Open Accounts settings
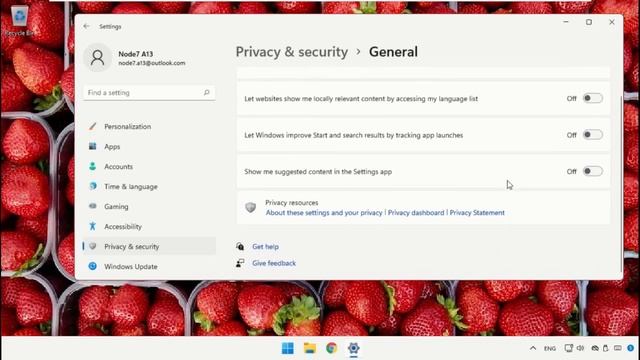This screenshot has width=640, height=360. point(149,167)
